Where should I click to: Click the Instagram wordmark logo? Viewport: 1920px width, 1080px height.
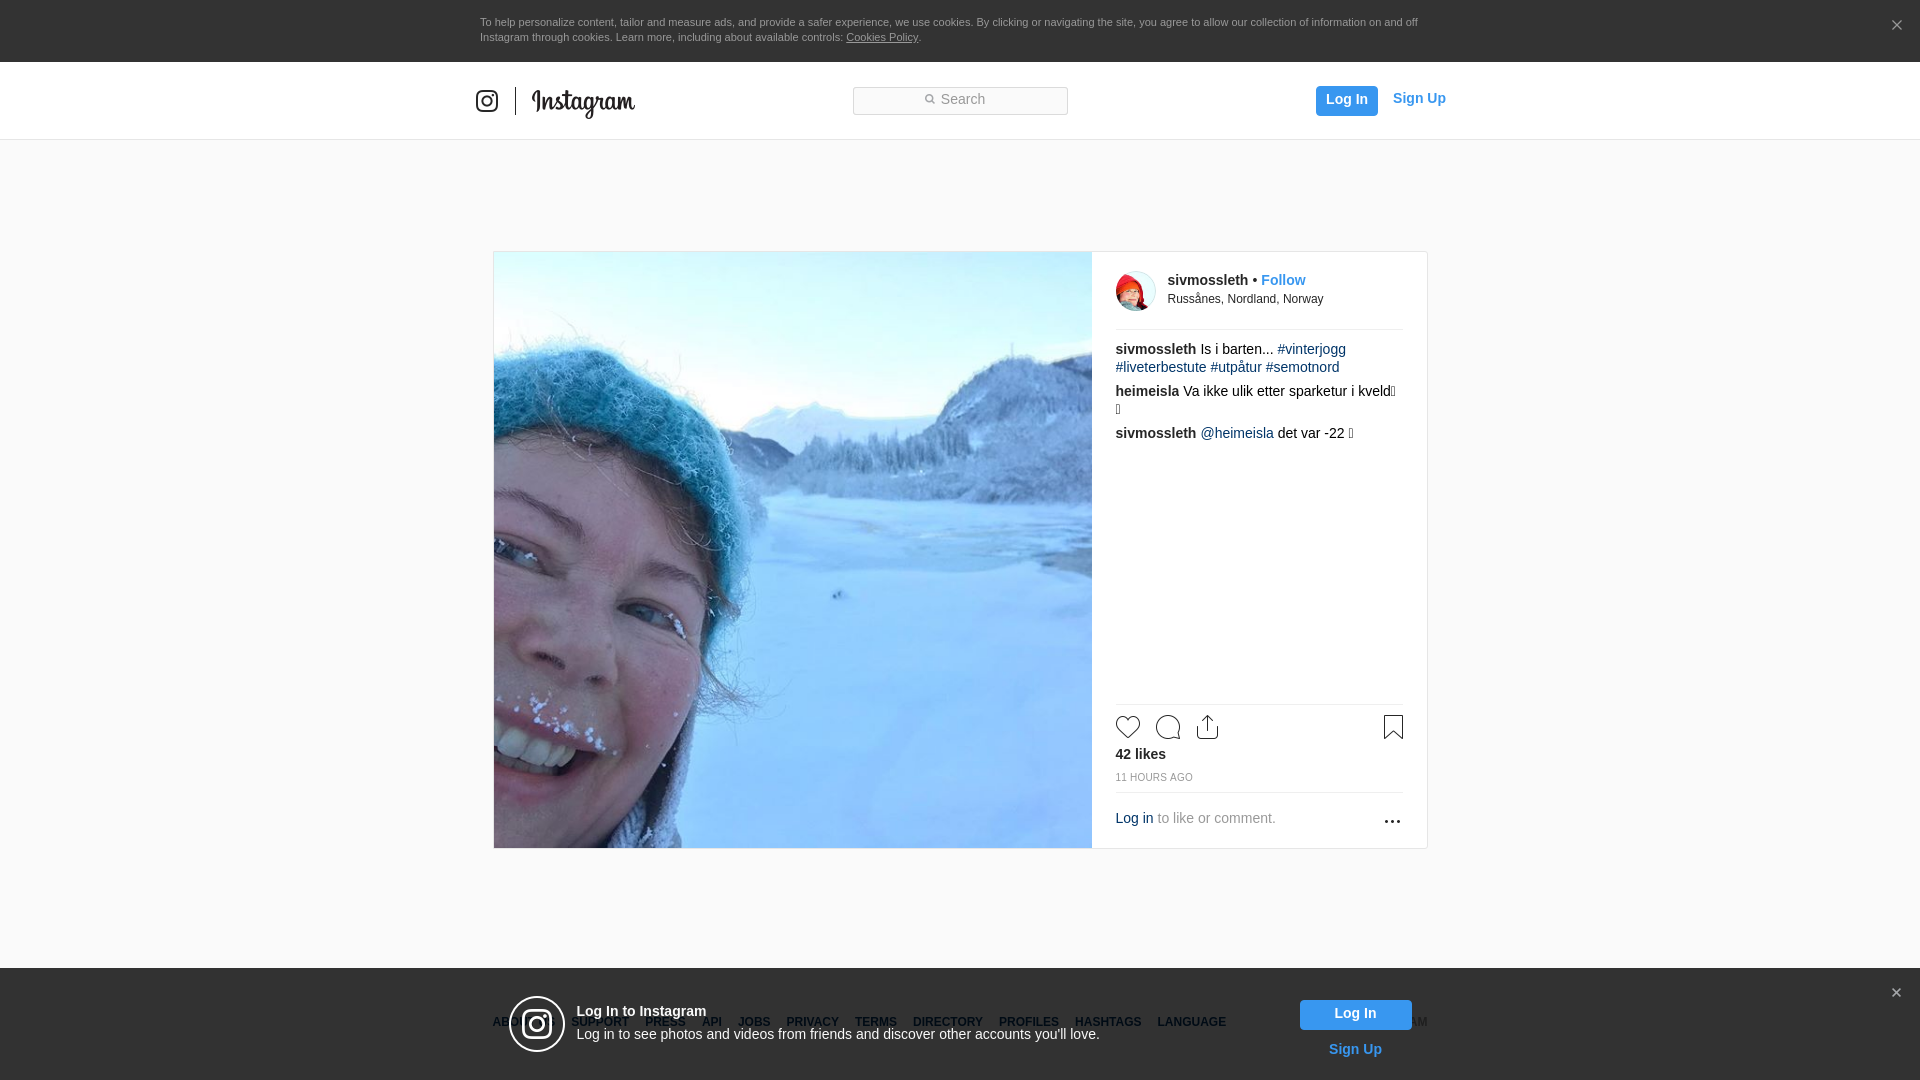583,103
